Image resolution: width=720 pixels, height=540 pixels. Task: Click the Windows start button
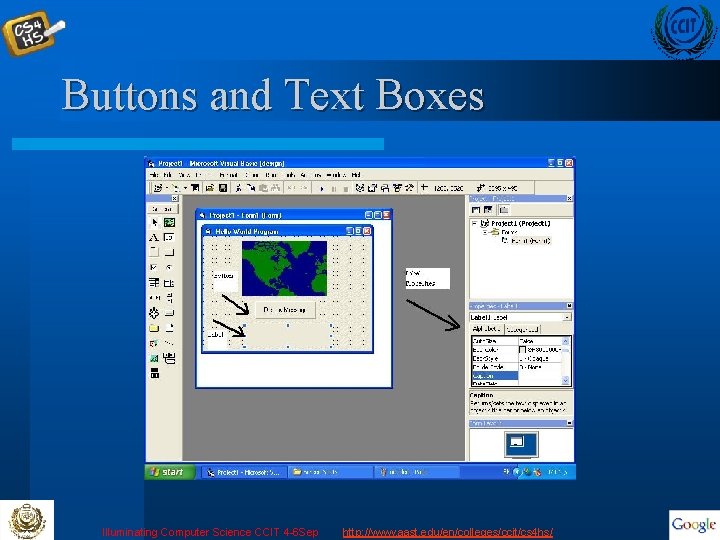click(x=170, y=472)
